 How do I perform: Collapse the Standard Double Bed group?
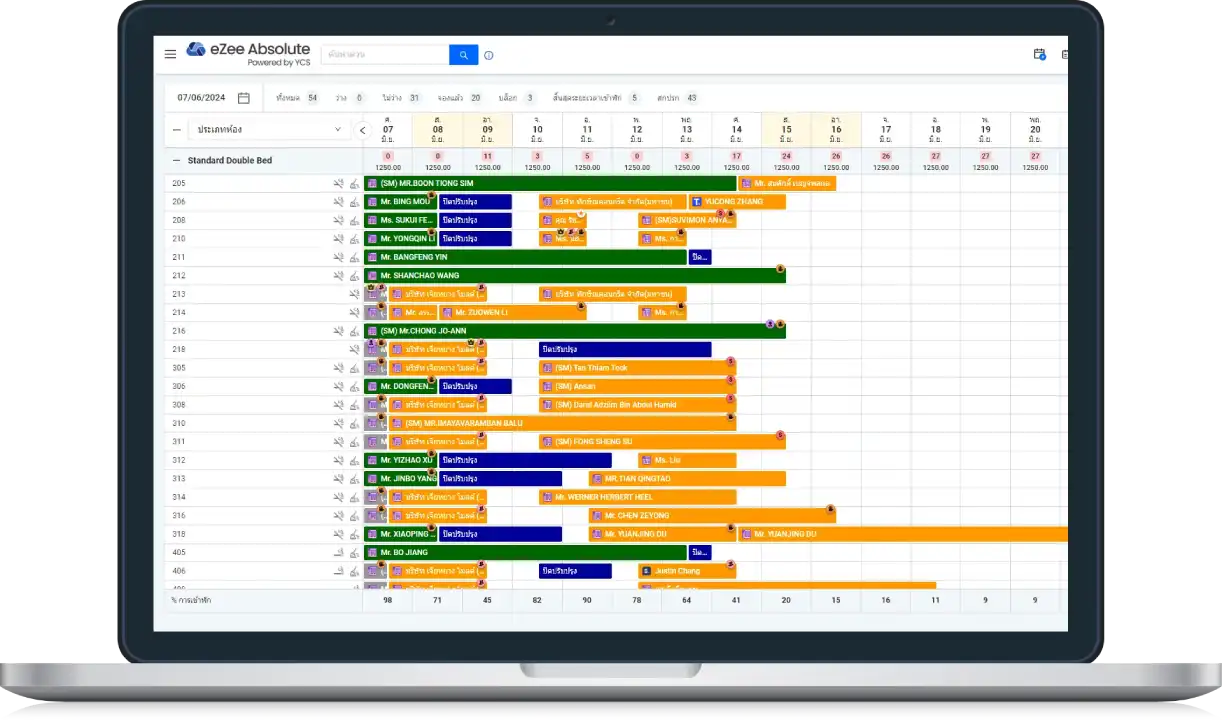click(177, 160)
